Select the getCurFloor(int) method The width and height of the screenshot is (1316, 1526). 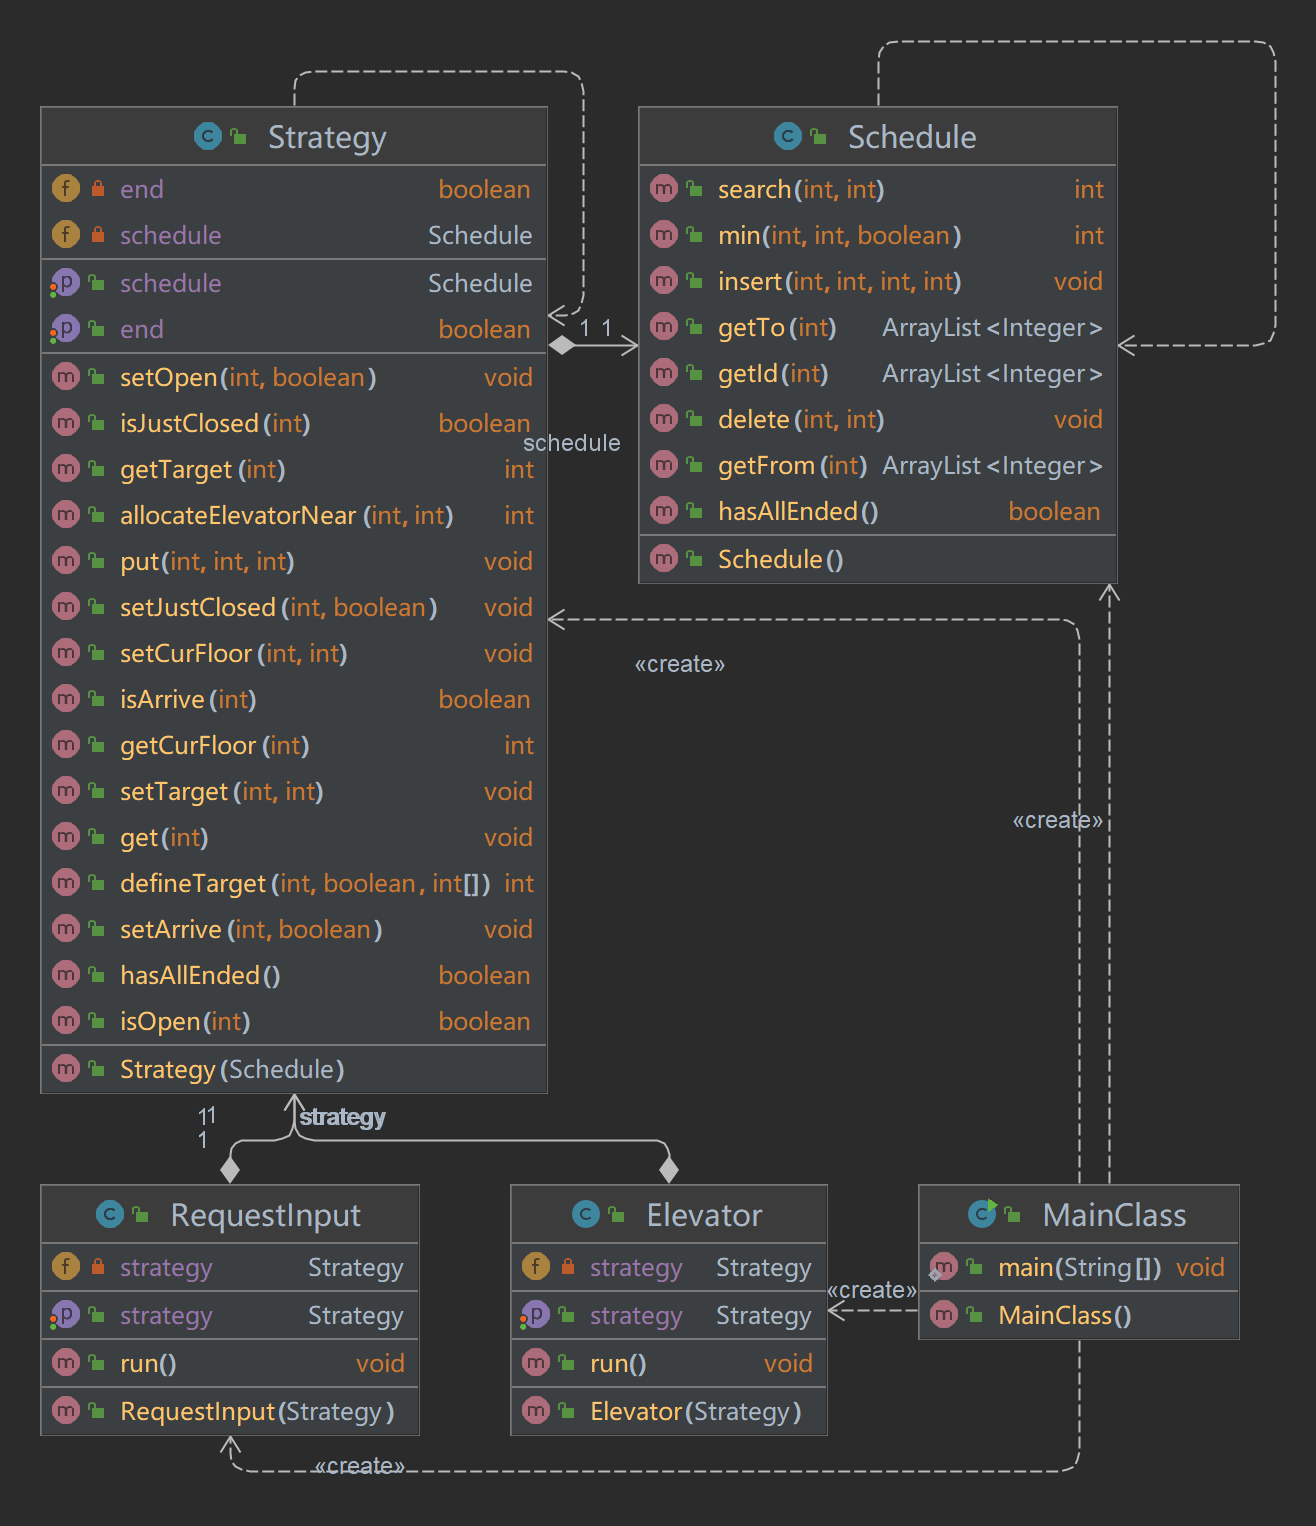point(294,745)
